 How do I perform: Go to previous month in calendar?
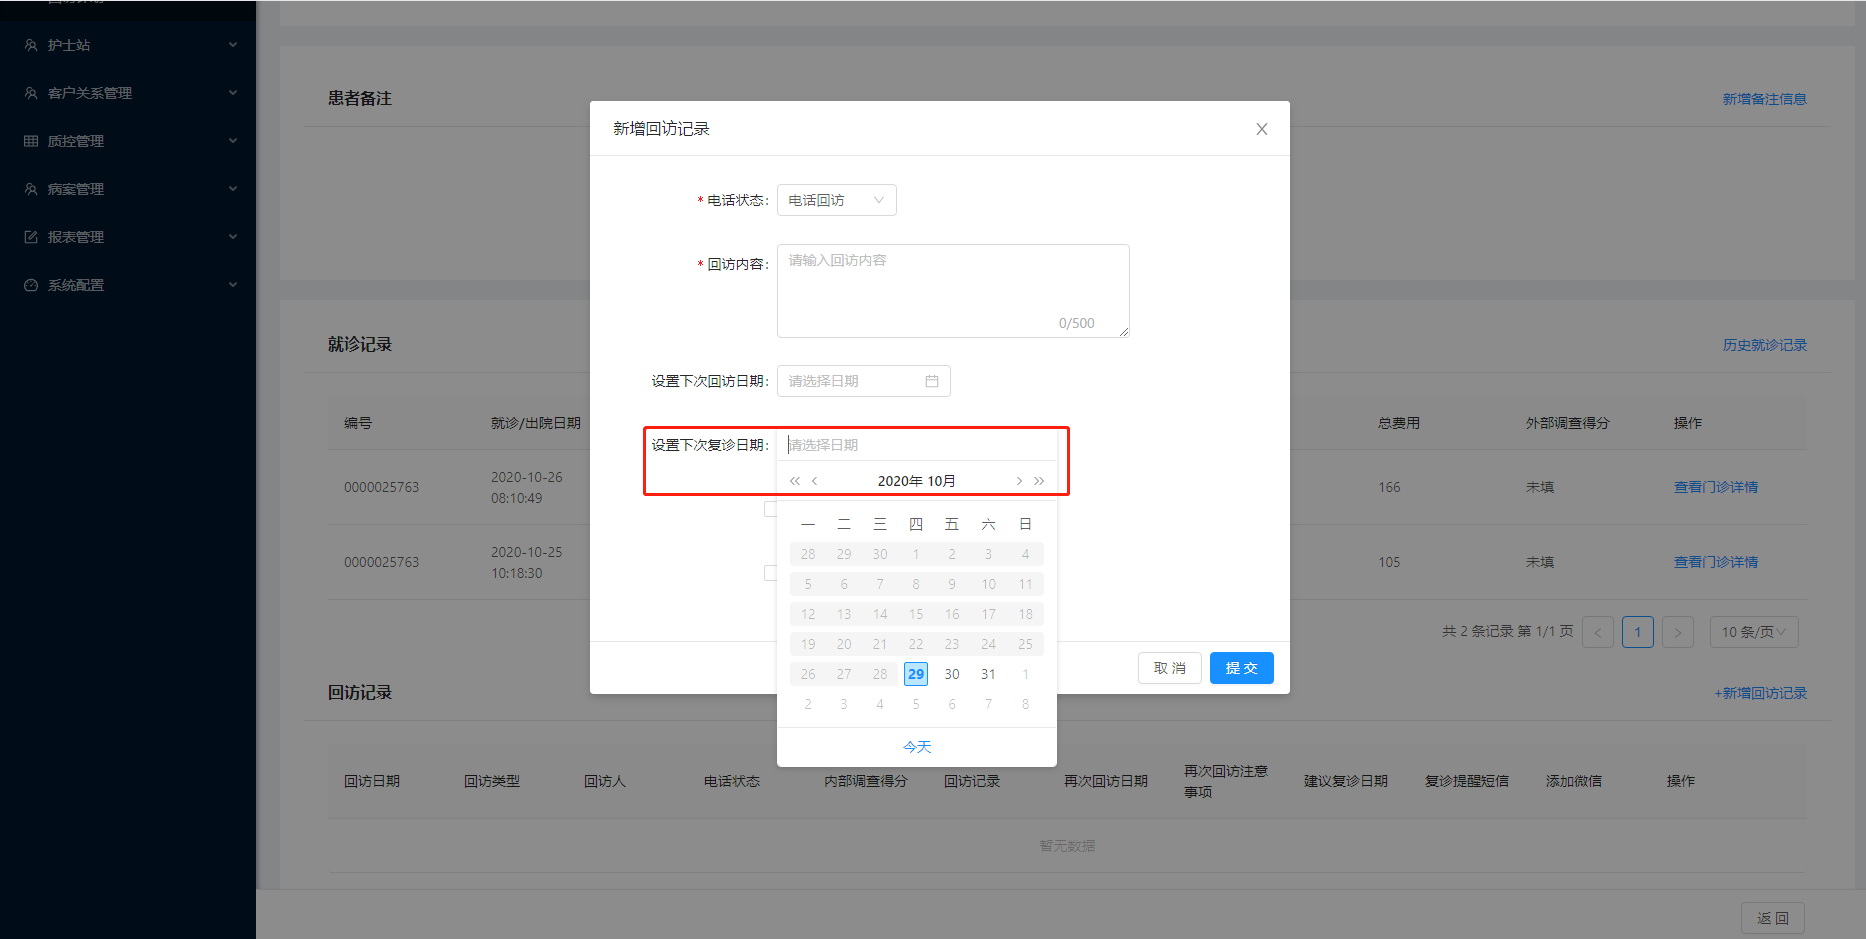pos(815,481)
